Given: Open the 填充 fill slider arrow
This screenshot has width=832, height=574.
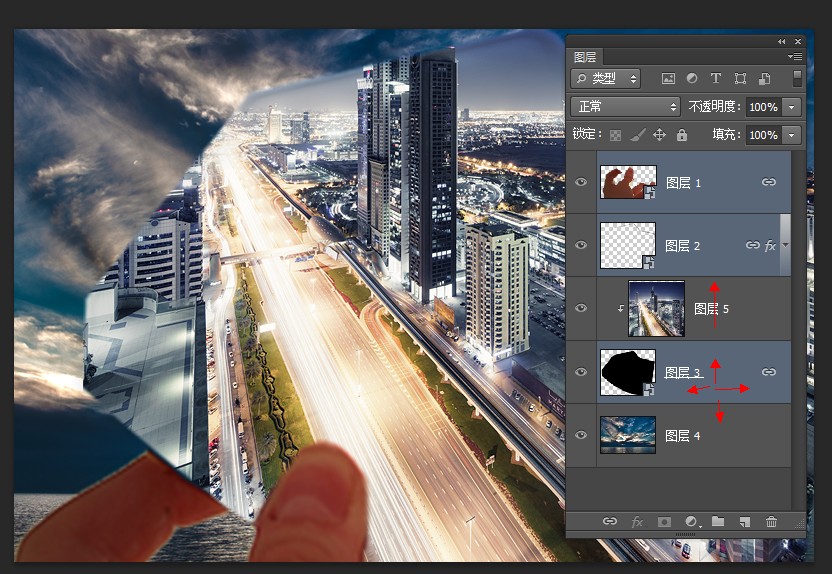Looking at the screenshot, I should pos(792,135).
